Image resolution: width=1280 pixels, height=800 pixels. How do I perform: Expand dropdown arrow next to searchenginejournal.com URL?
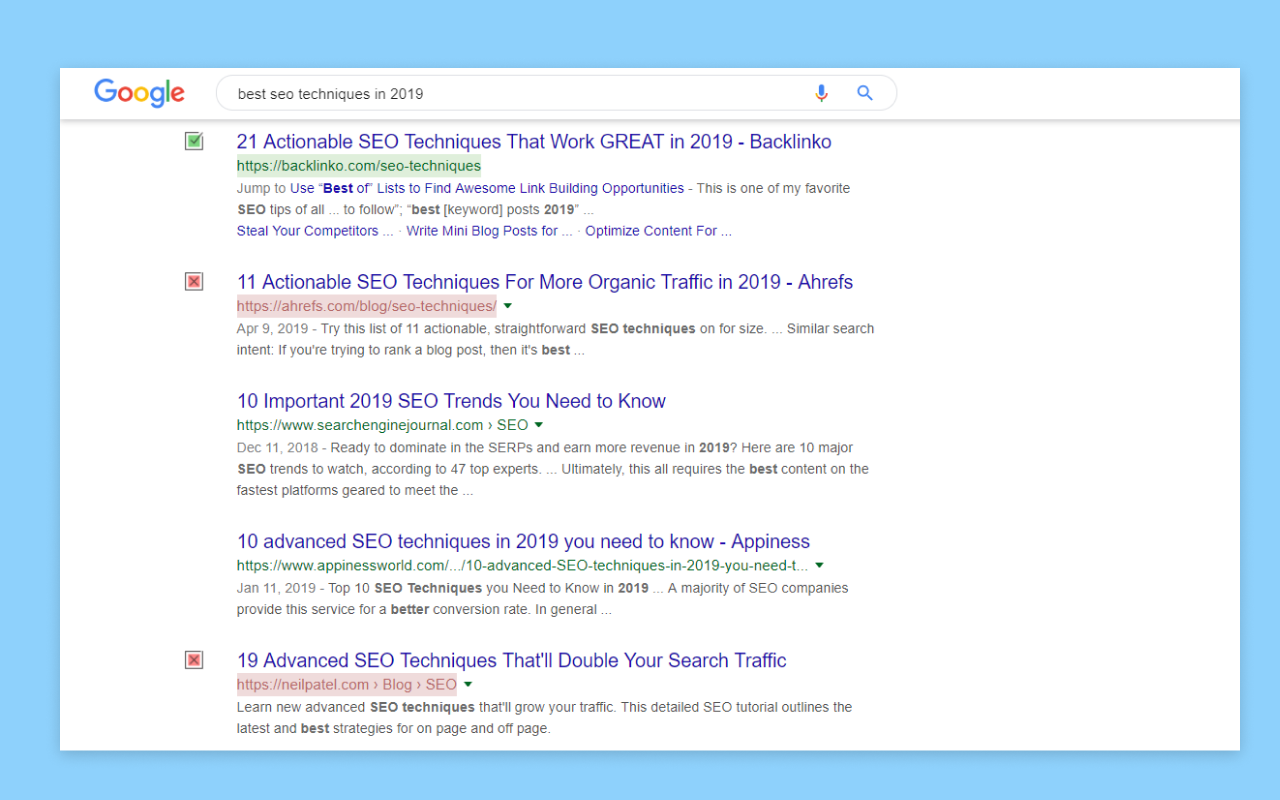pyautogui.click(x=539, y=425)
